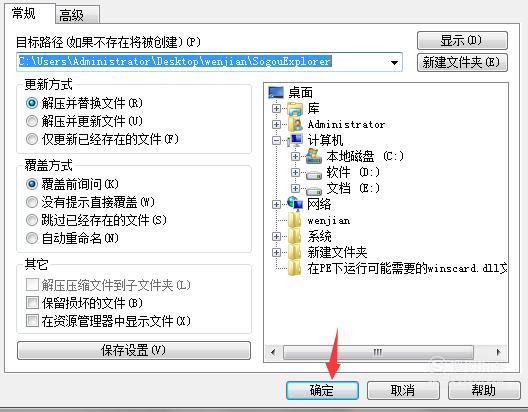528x412 pixels.
Task: Click the 计算机 computer icon
Action: (295, 140)
